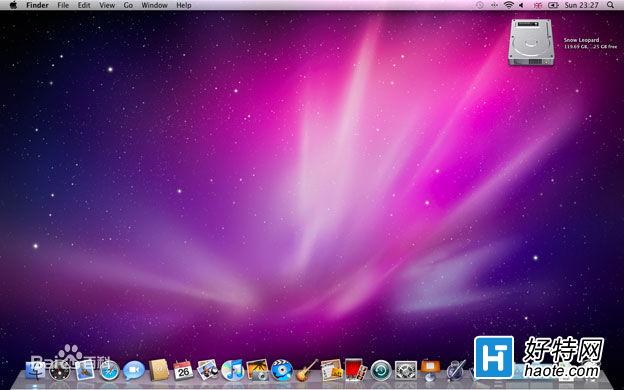The width and height of the screenshot is (624, 390).
Task: Launch Keynote podium icon in Dock
Action: point(430,370)
